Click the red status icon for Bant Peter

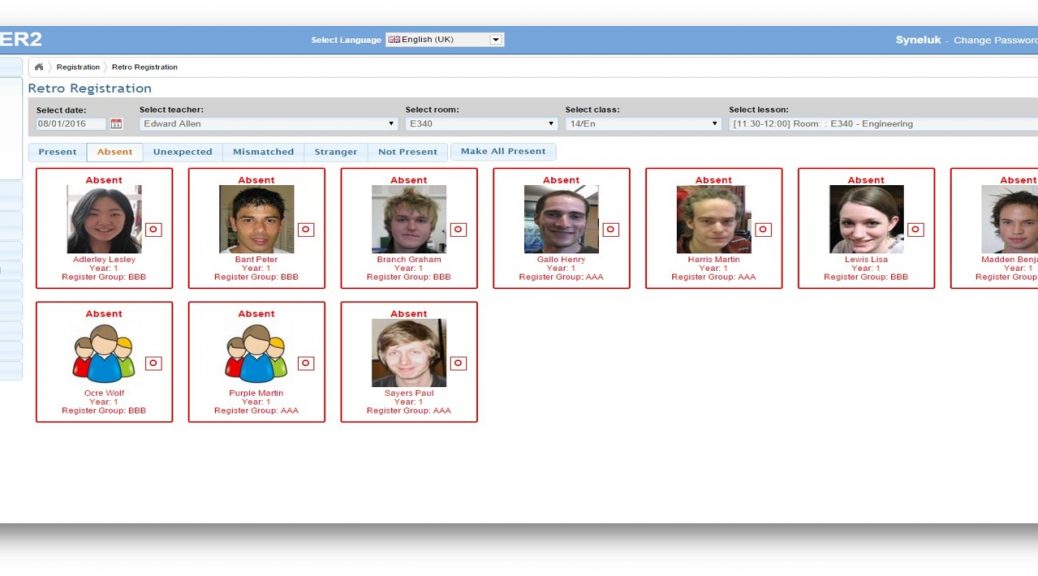pyautogui.click(x=306, y=229)
